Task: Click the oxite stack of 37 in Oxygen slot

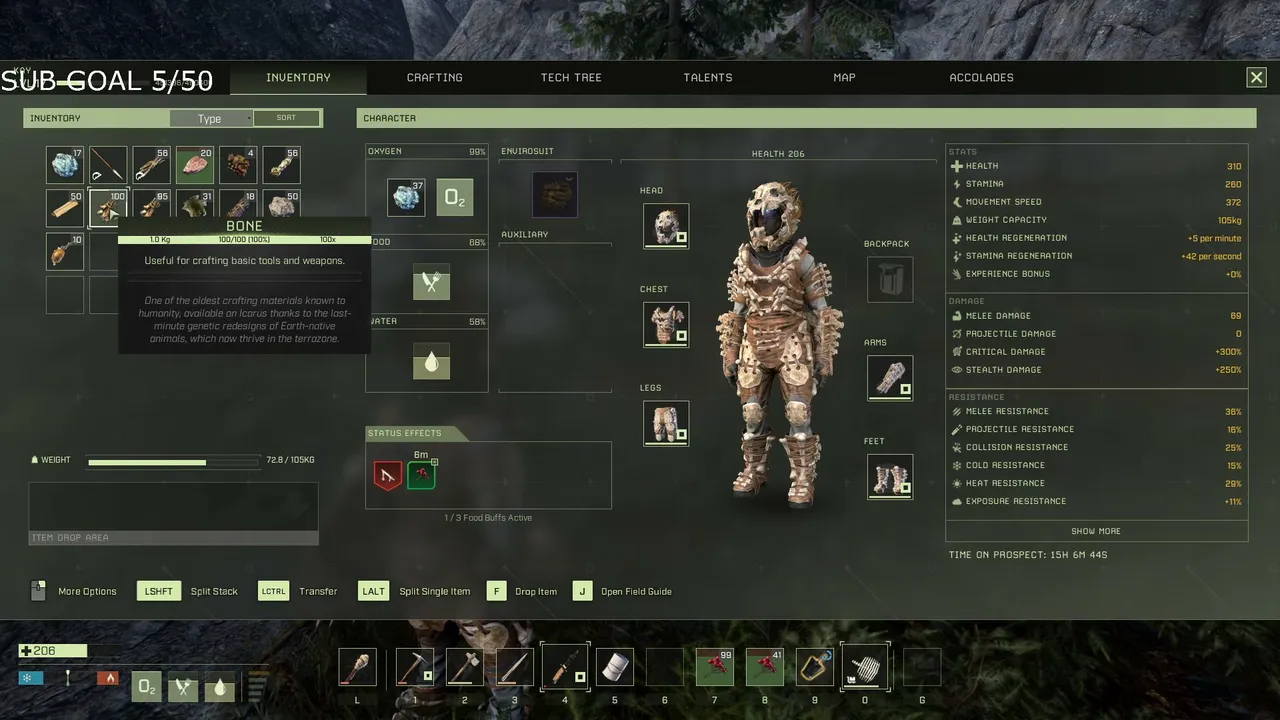Action: pyautogui.click(x=406, y=198)
